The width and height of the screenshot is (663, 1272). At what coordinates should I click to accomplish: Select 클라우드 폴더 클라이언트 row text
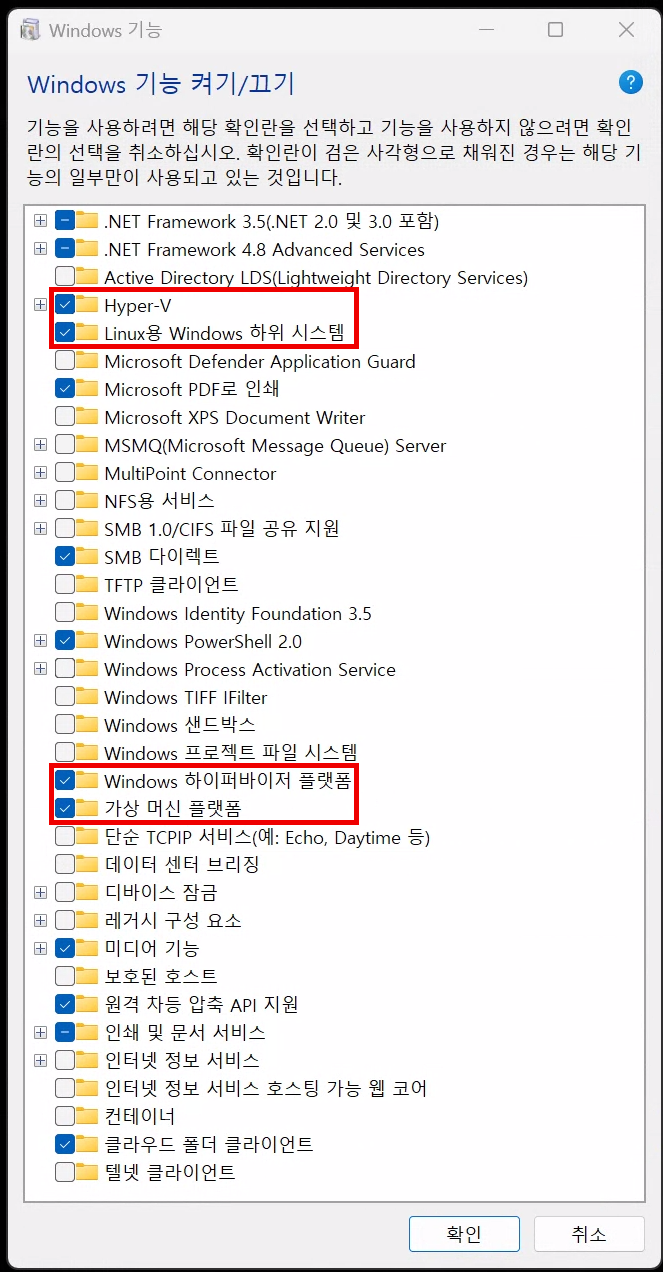tap(209, 1143)
